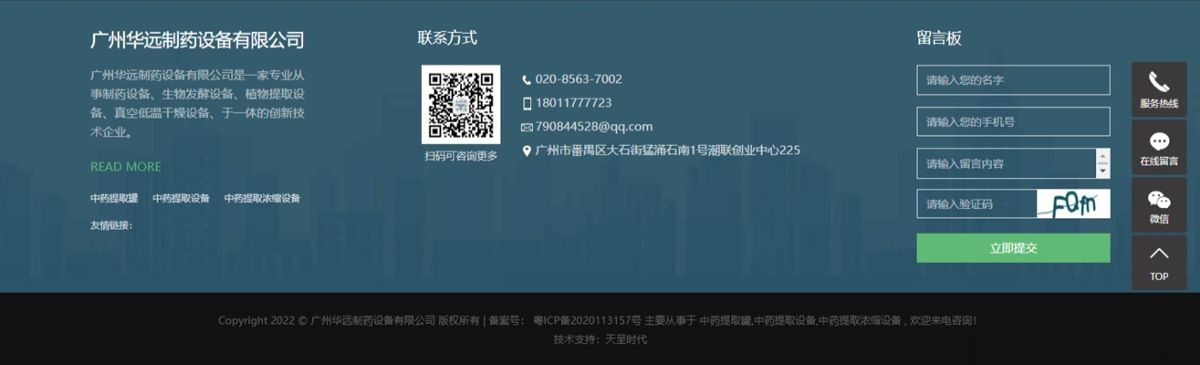Click the telephone icon beside 020-8563-7002

coord(527,79)
